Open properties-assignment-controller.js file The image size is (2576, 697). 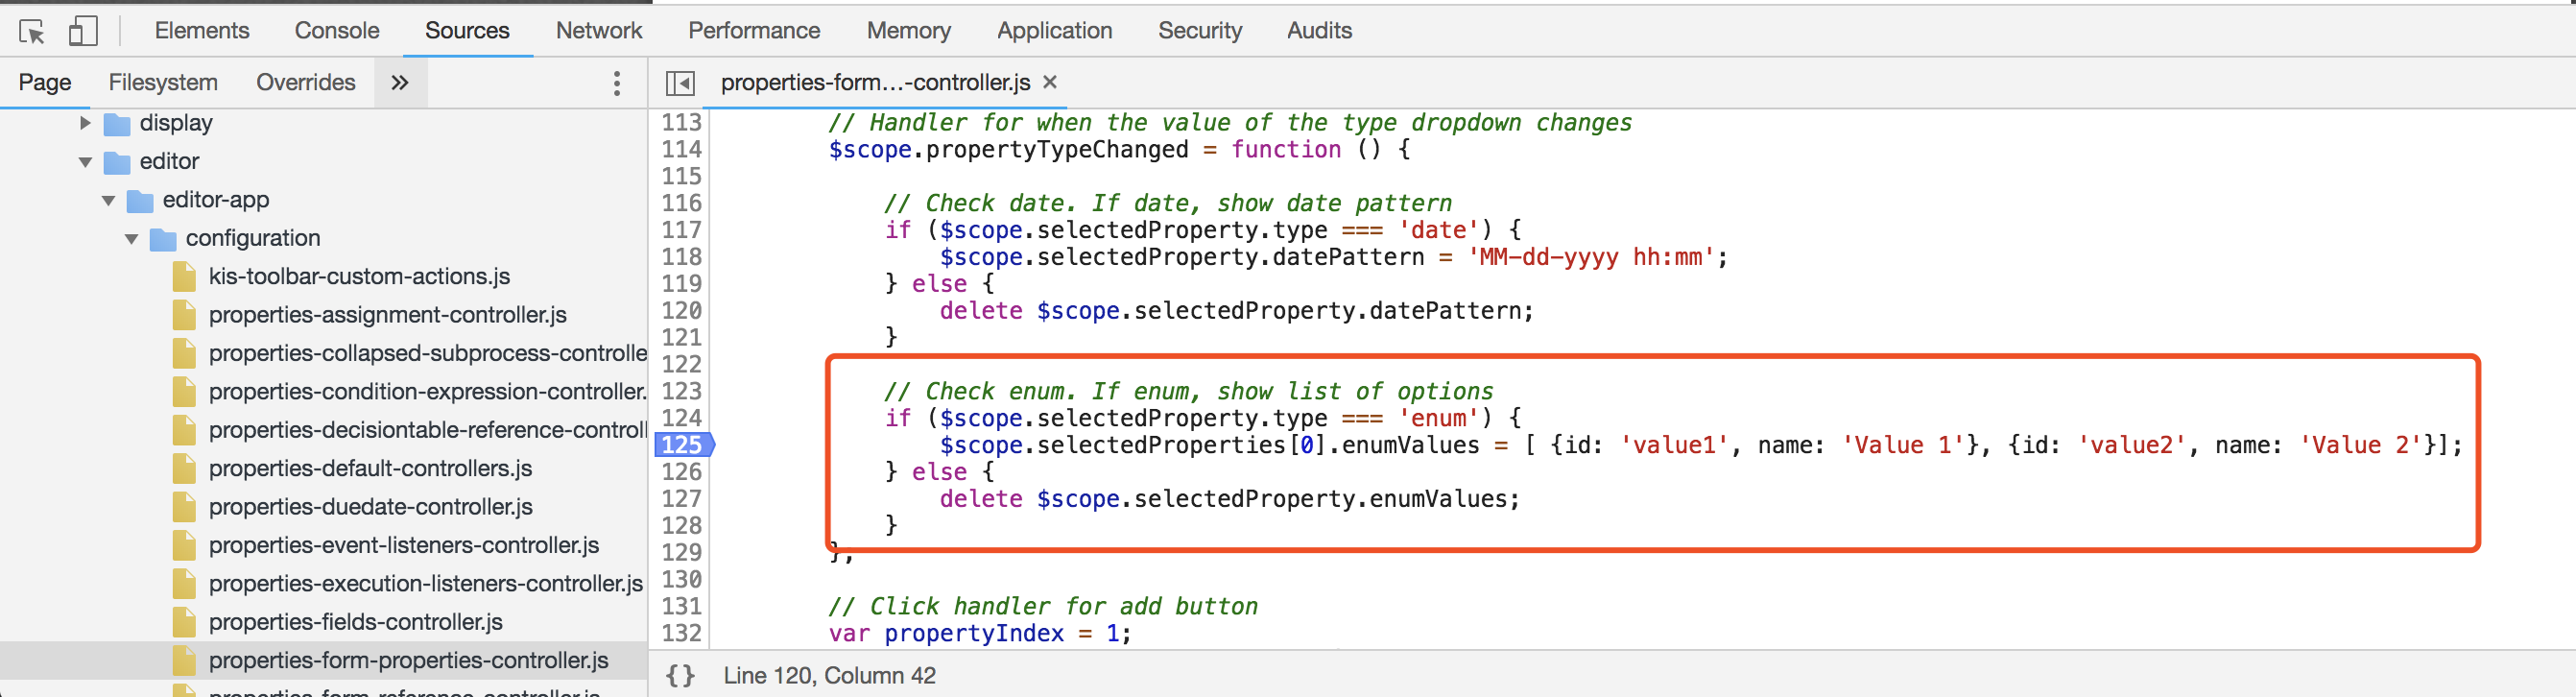(388, 315)
